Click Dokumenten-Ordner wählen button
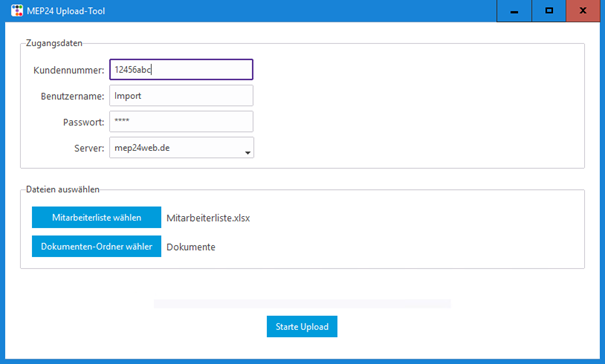This screenshot has height=364, width=605. click(96, 246)
